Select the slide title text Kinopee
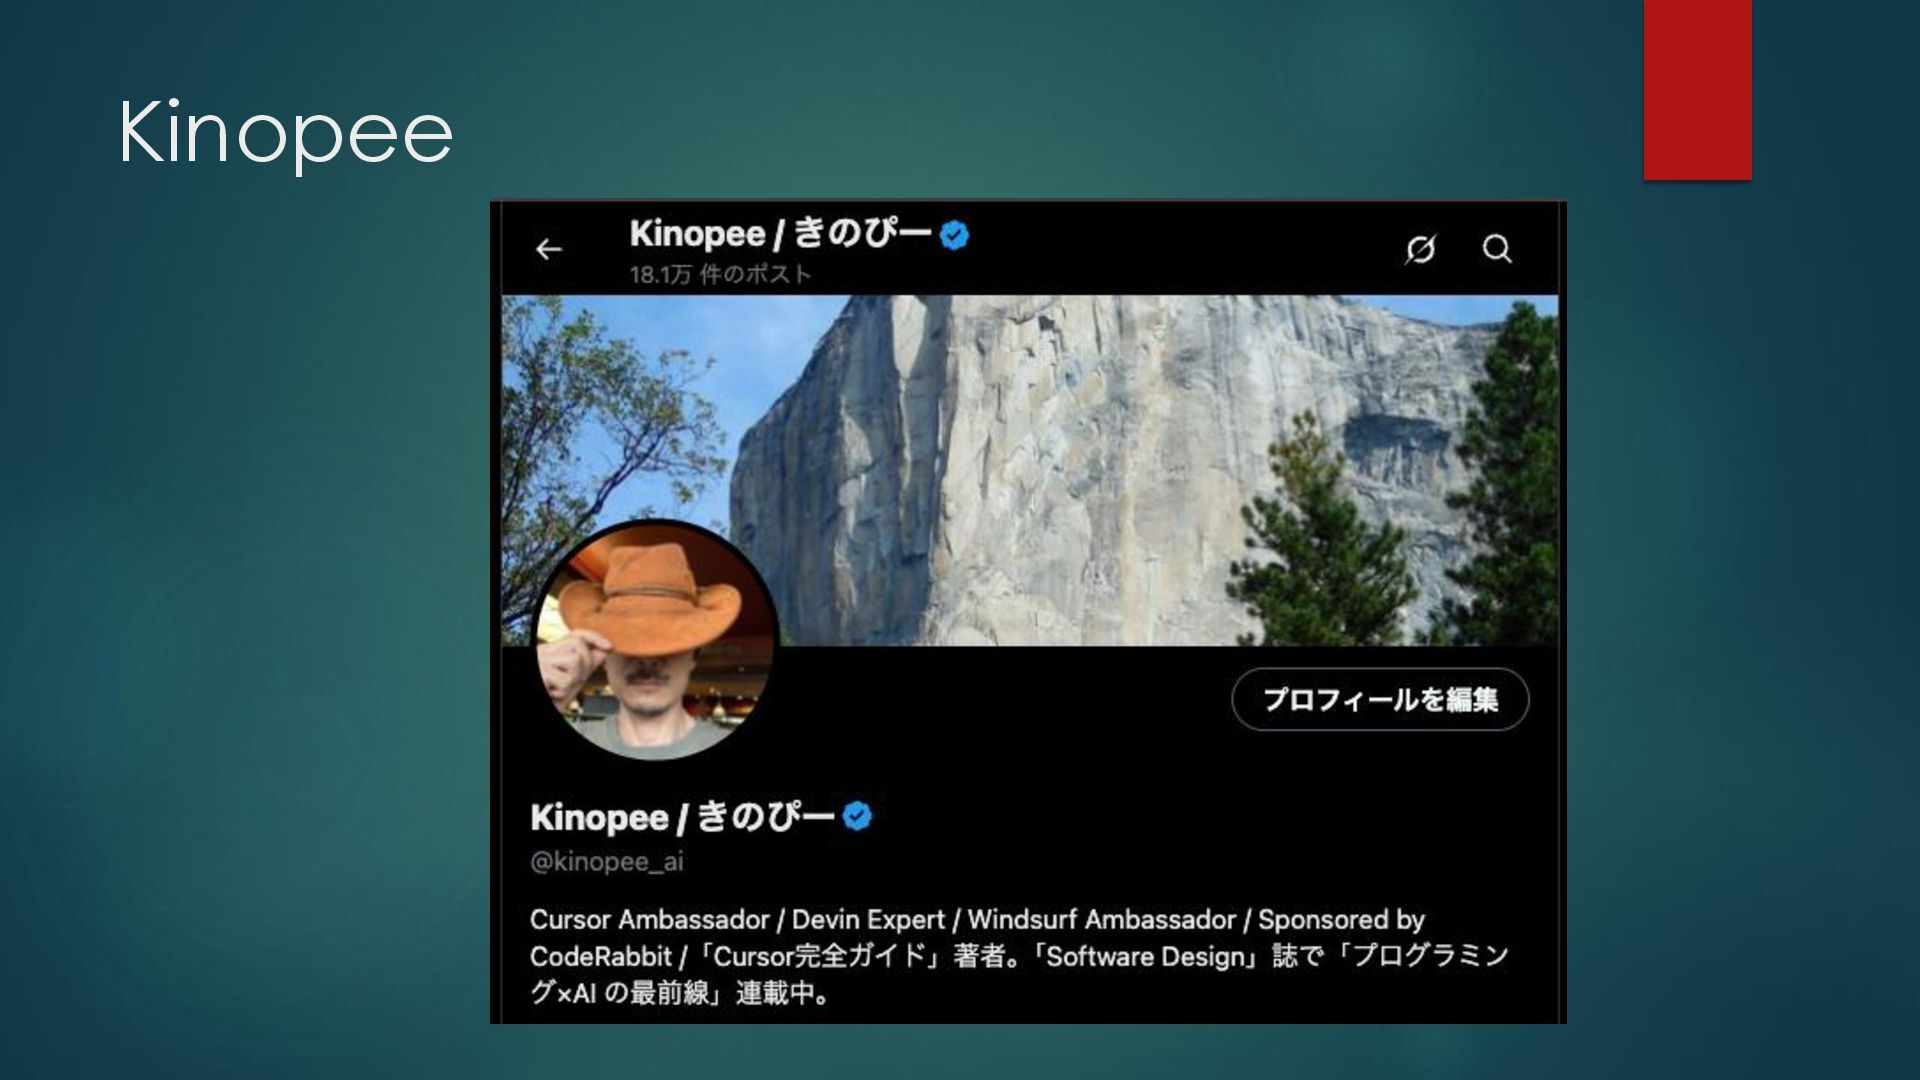The image size is (1920, 1080). click(x=285, y=132)
